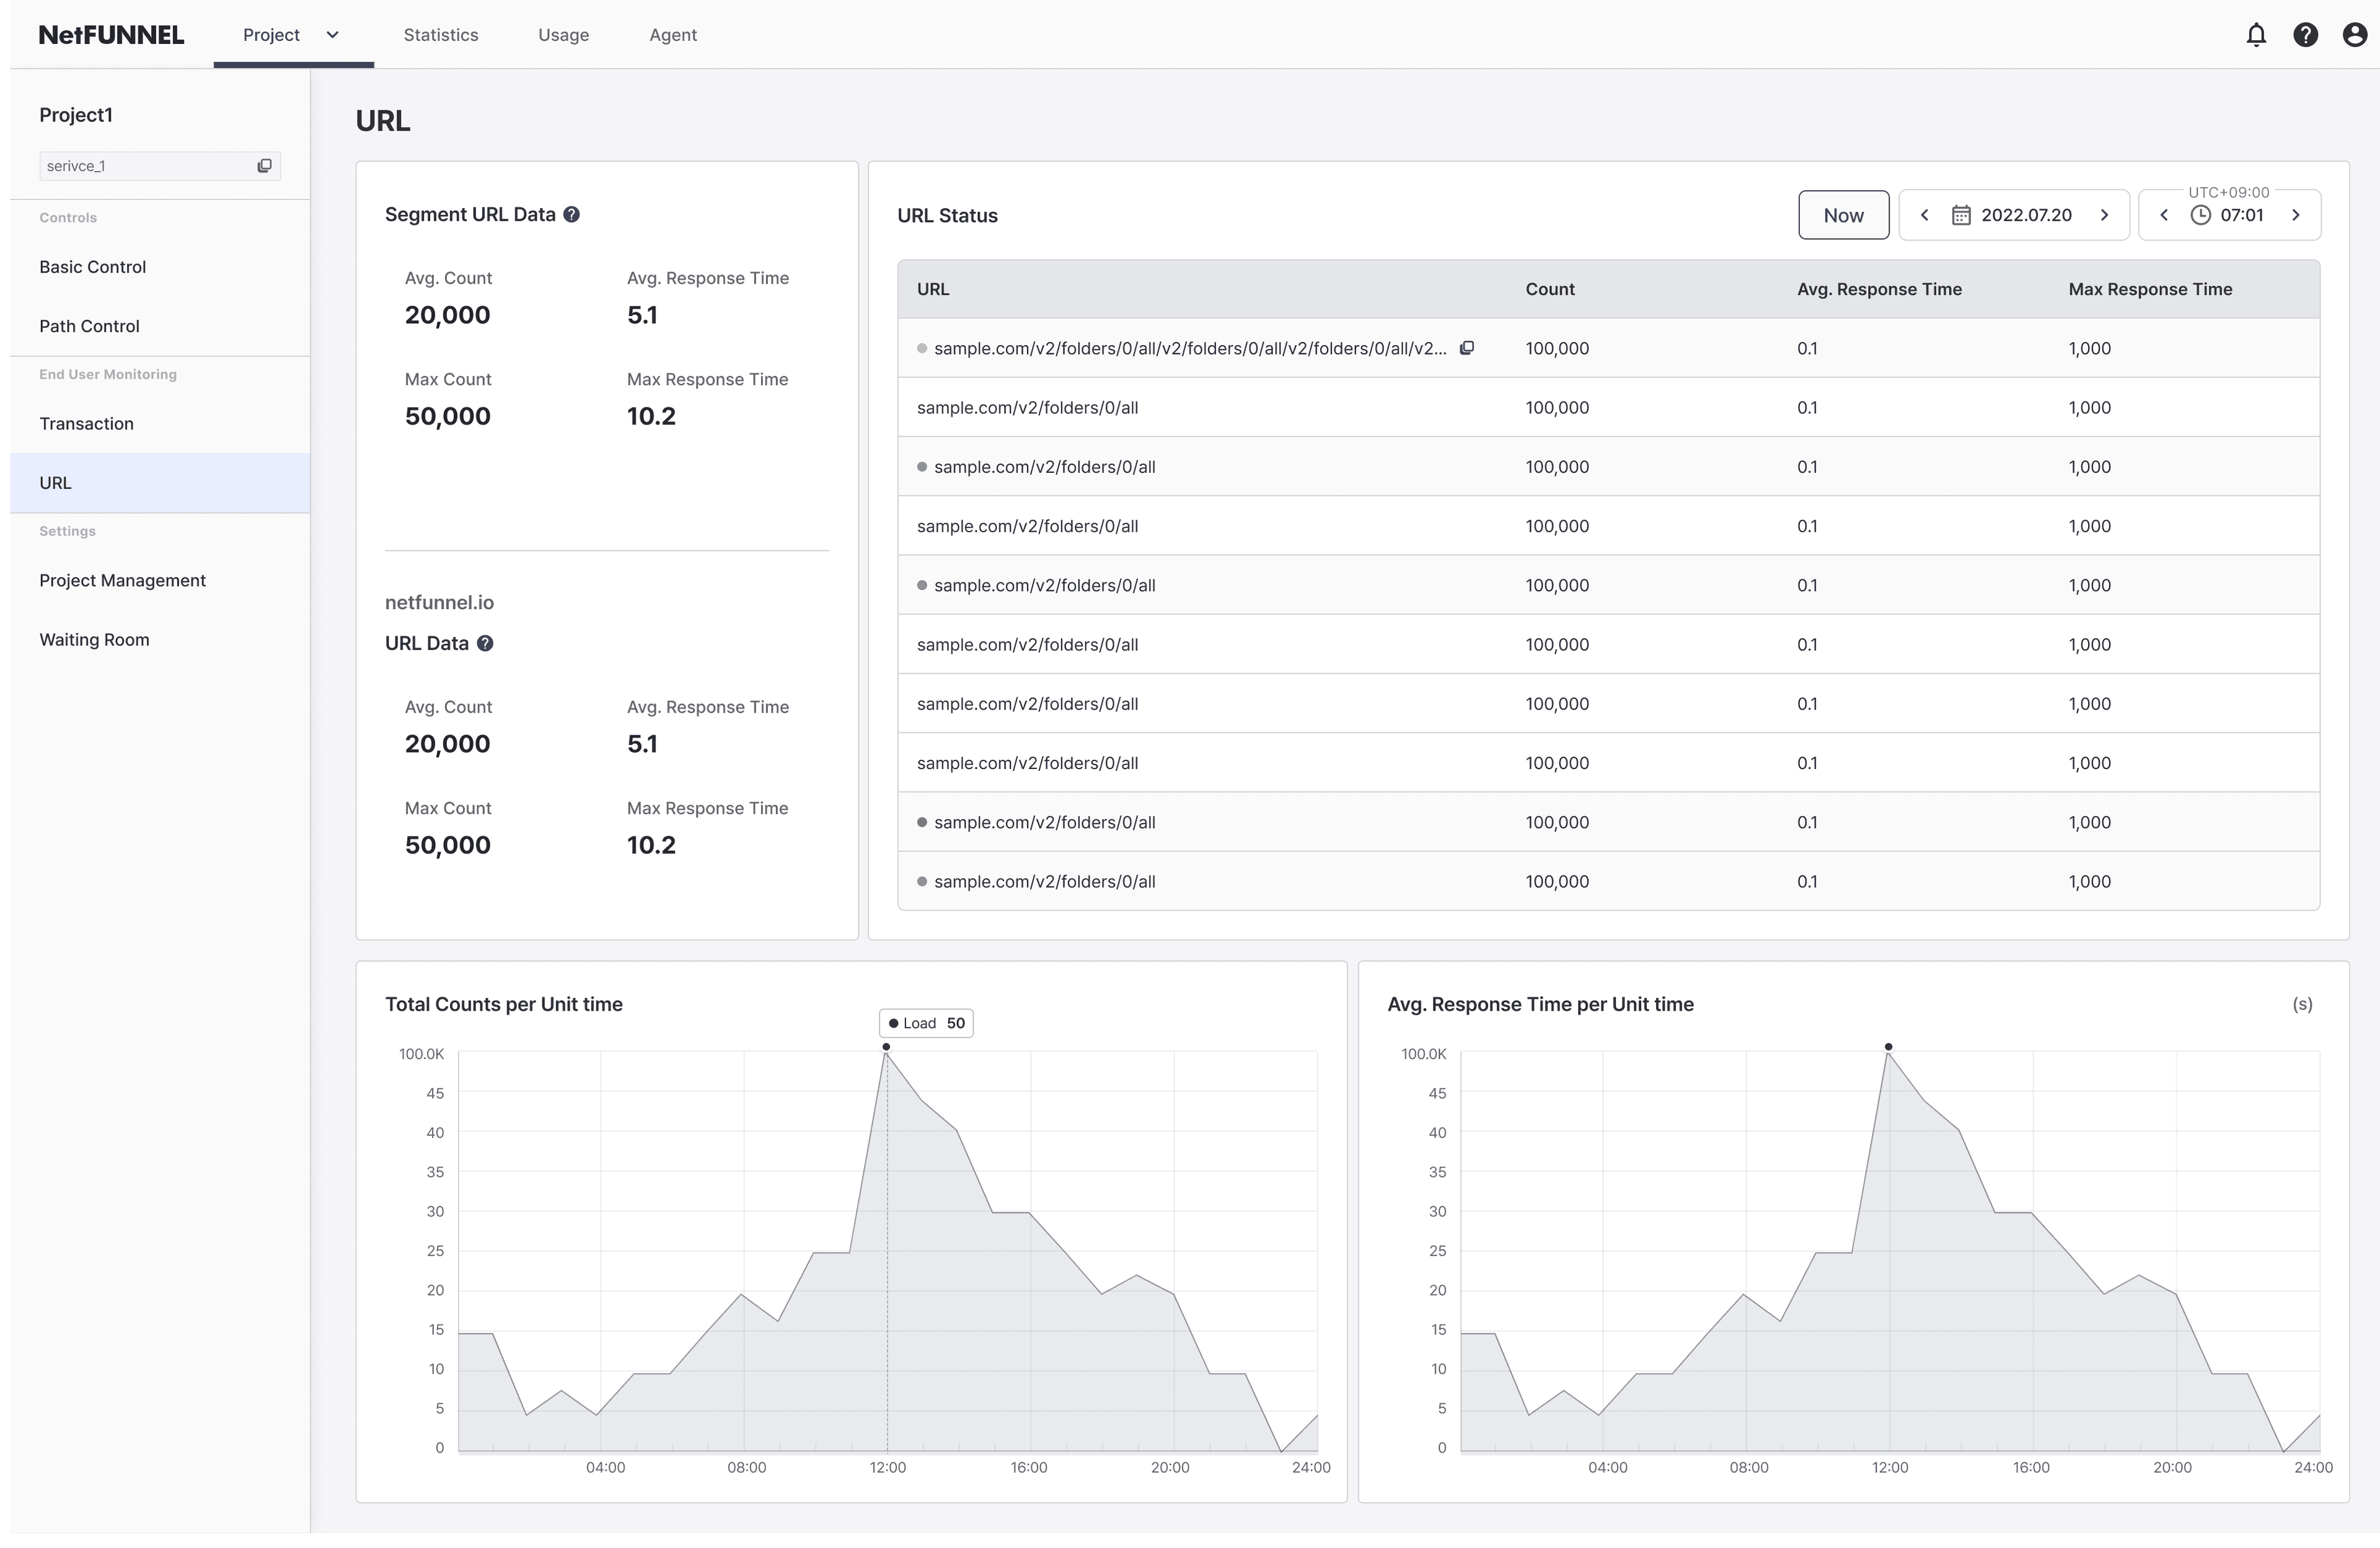Screen dimensions: 2380x1548
Task: Open Transaction monitoring page
Action: 160,424
